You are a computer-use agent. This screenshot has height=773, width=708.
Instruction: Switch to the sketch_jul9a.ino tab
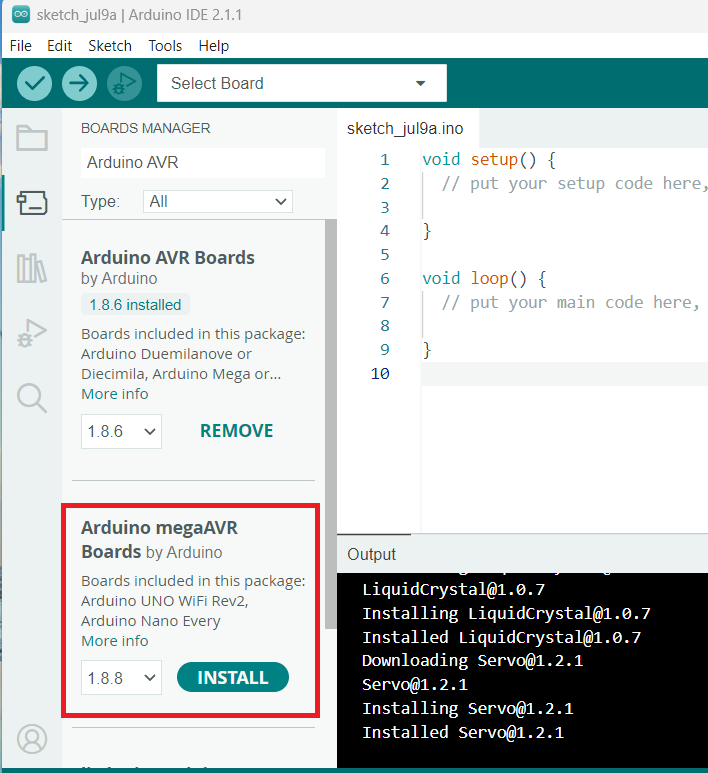pyautogui.click(x=405, y=129)
